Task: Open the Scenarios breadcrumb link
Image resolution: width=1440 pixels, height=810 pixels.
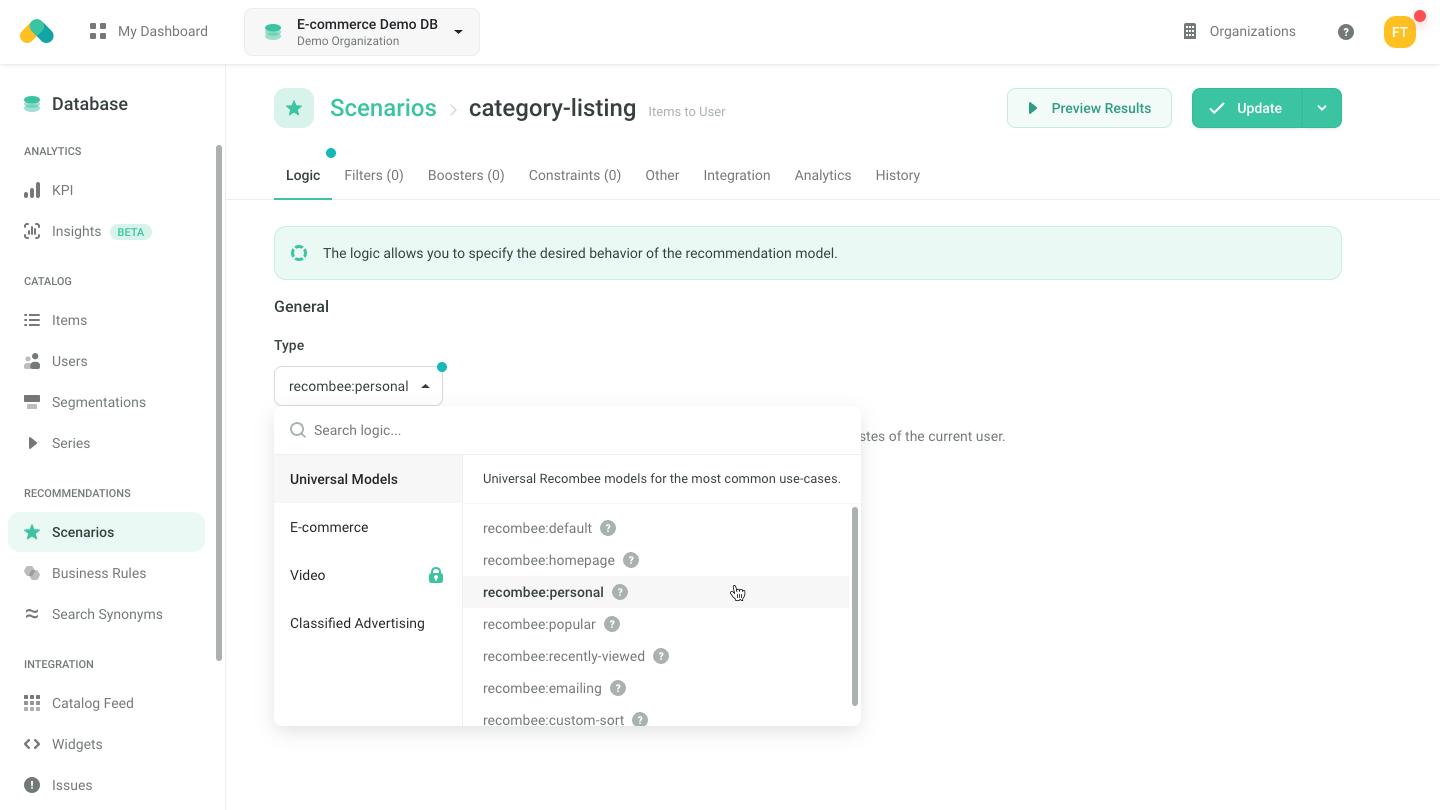Action: tap(383, 108)
